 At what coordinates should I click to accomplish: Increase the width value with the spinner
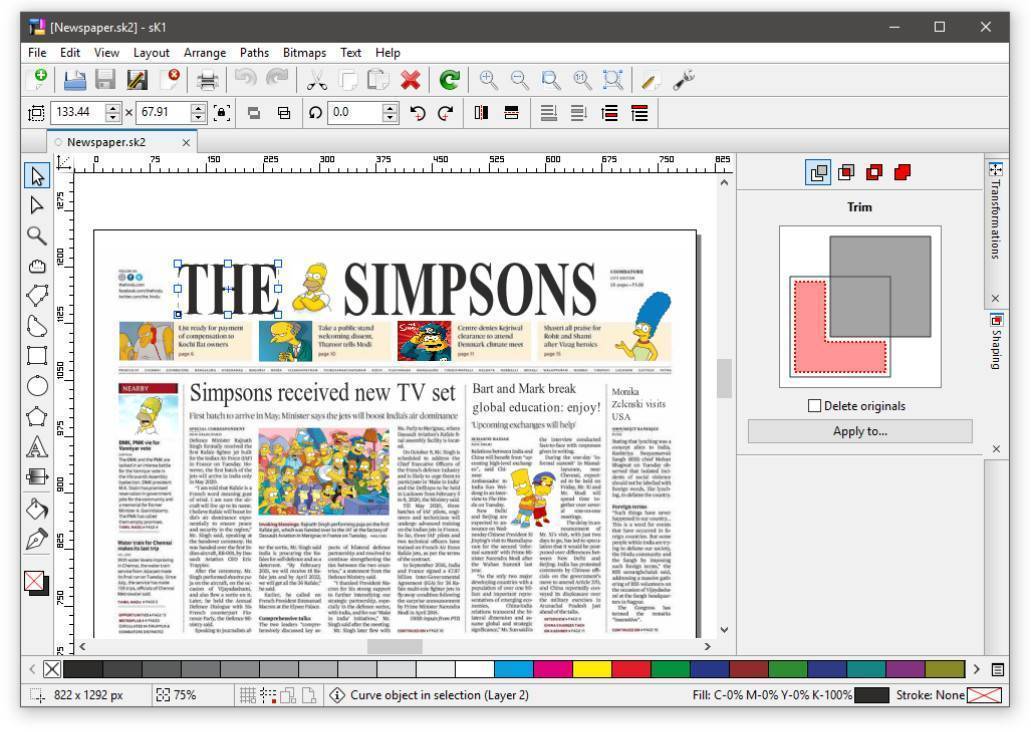[x=113, y=108]
